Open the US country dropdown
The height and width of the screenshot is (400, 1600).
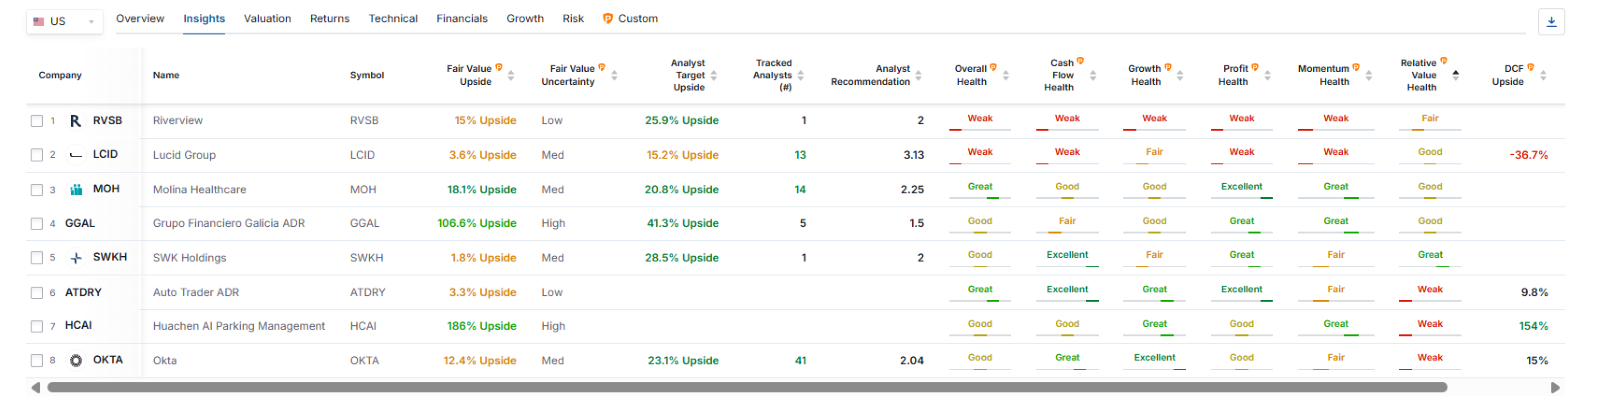(x=64, y=21)
